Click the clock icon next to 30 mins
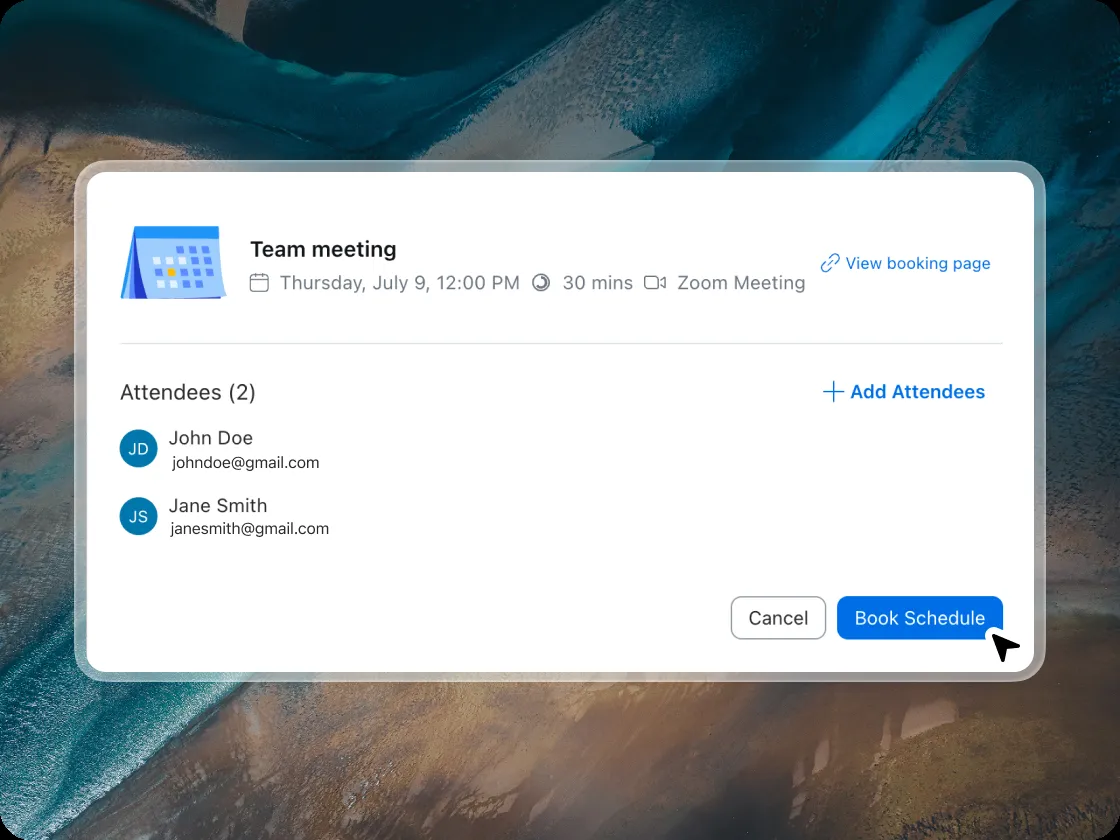The height and width of the screenshot is (840, 1120). (x=541, y=283)
